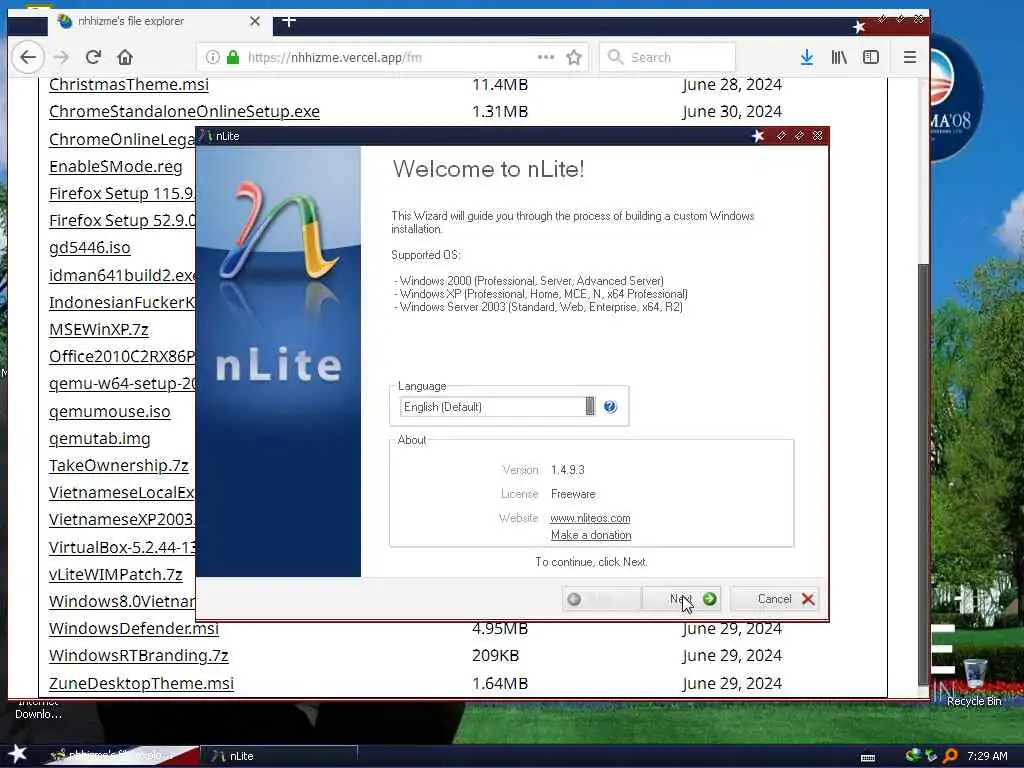Screen dimensions: 1024x768
Task: Open EnableSMode.reg file link
Action: click(x=116, y=167)
